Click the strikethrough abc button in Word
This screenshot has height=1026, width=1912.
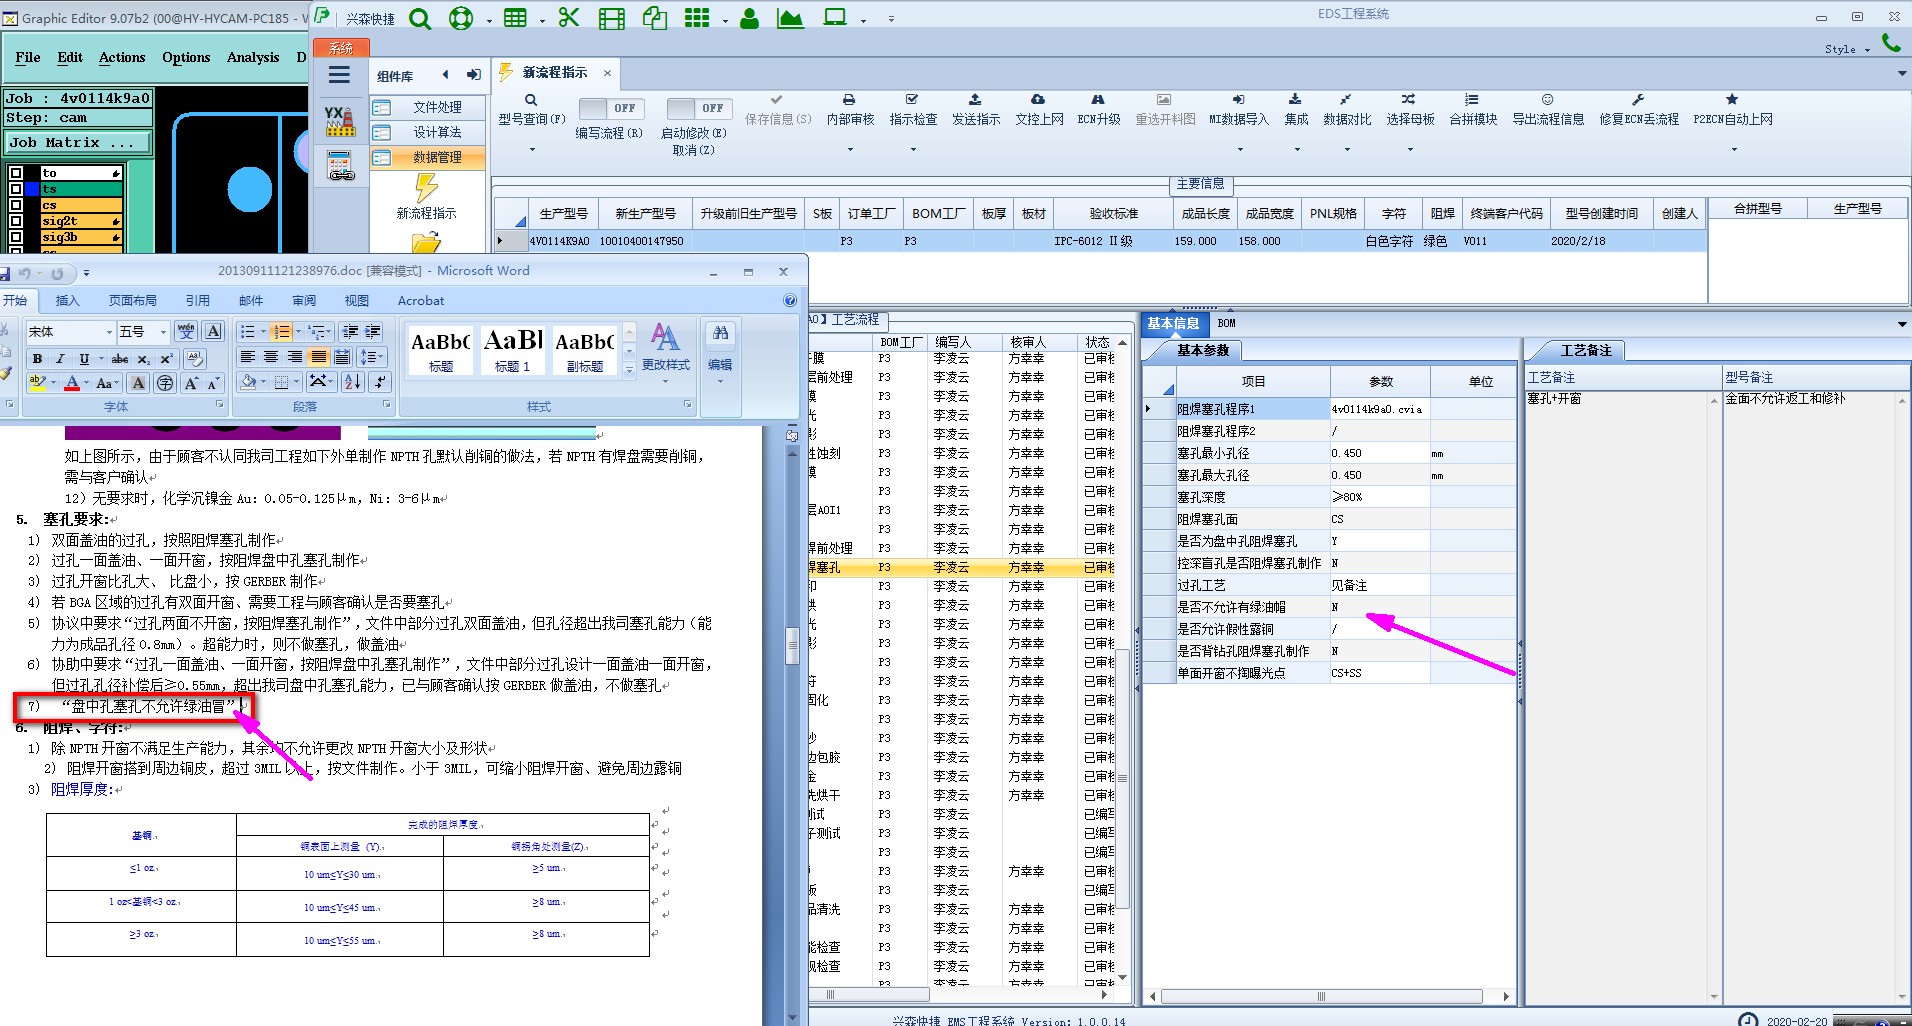click(120, 359)
